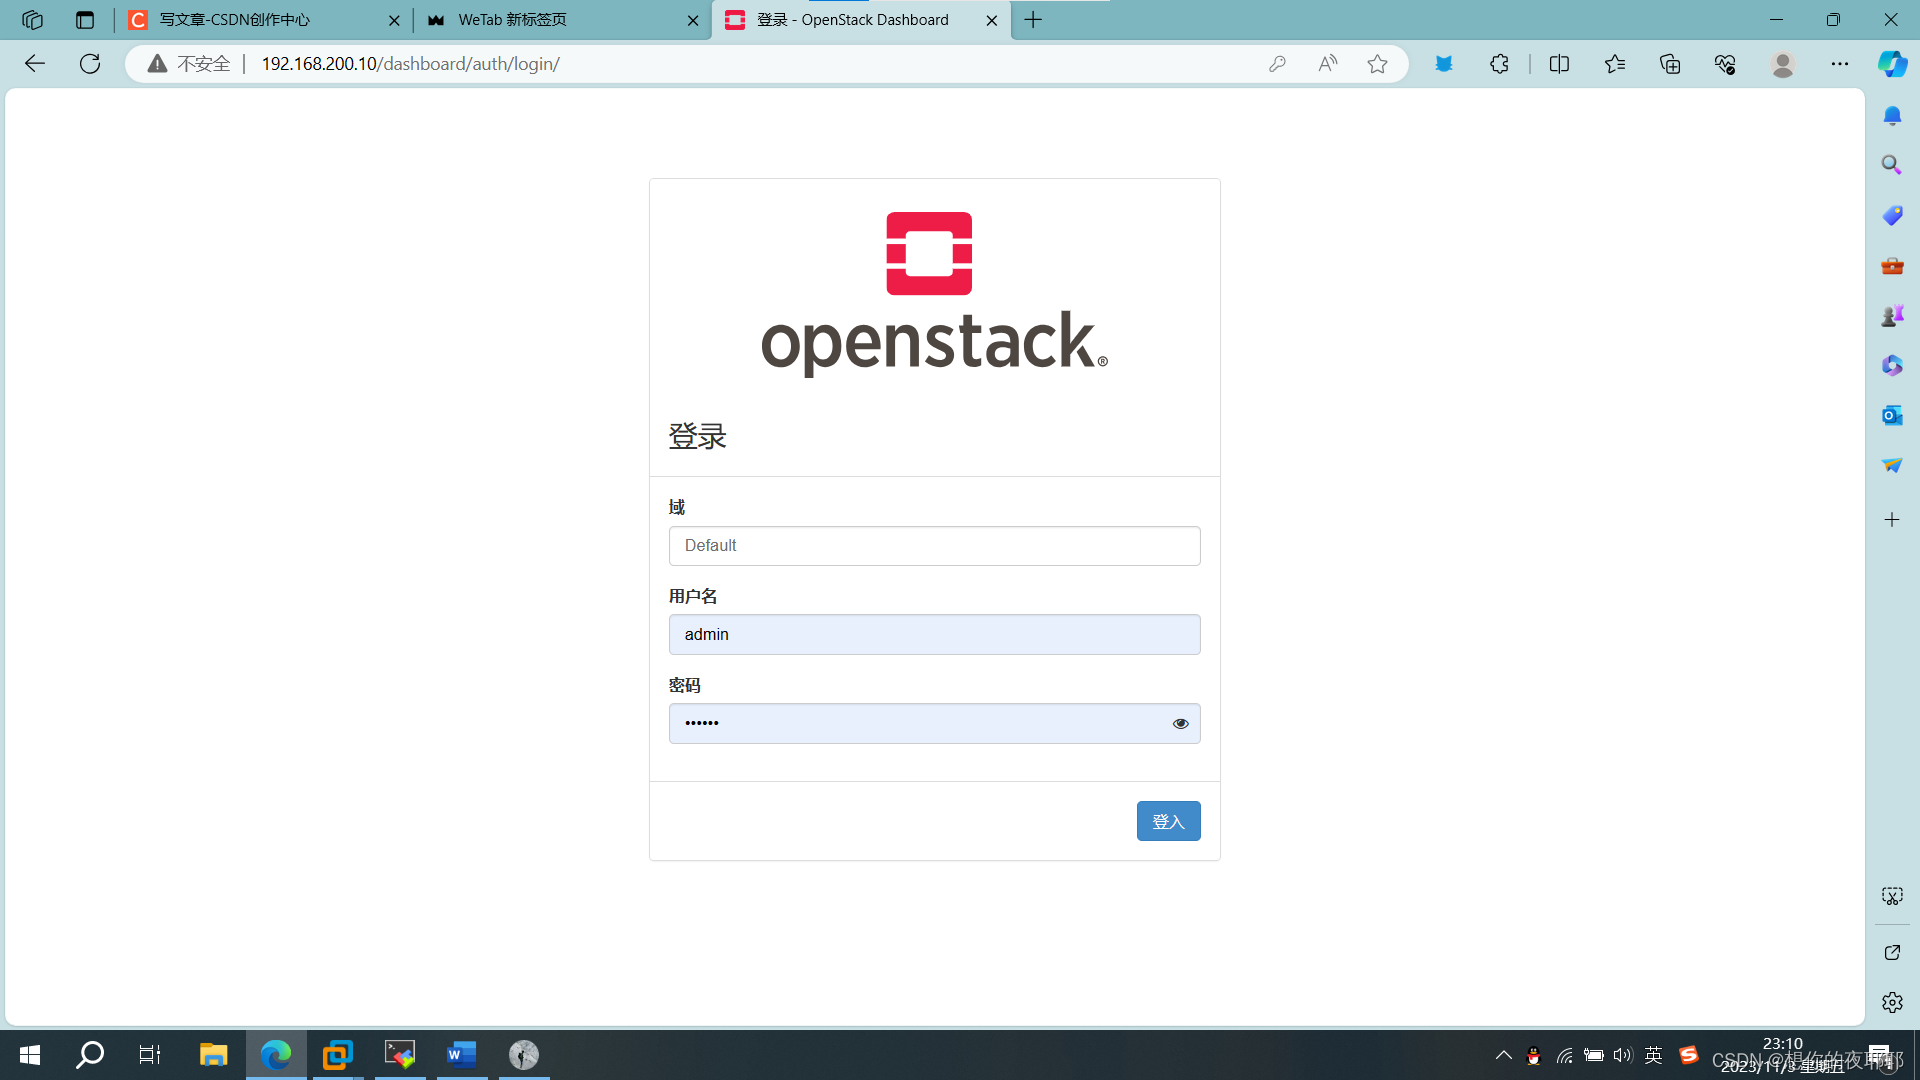Open File Explorer from taskbar
1920x1080 pixels.
pos(213,1054)
